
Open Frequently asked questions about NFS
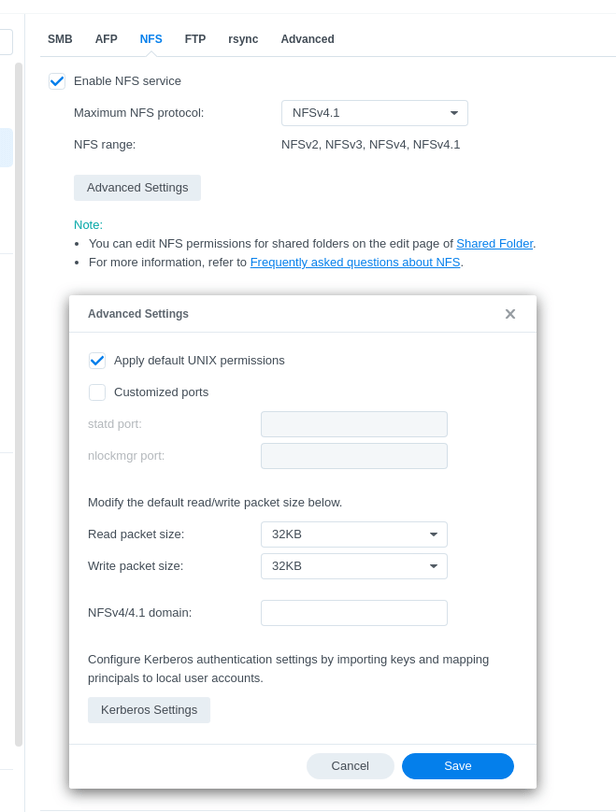[355, 263]
